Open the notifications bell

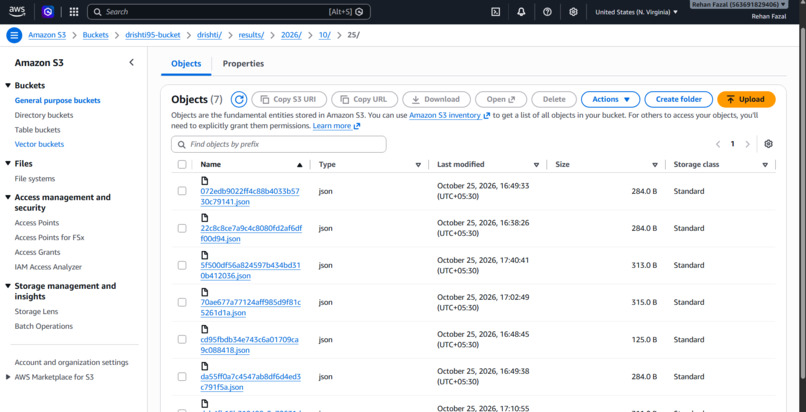521,12
